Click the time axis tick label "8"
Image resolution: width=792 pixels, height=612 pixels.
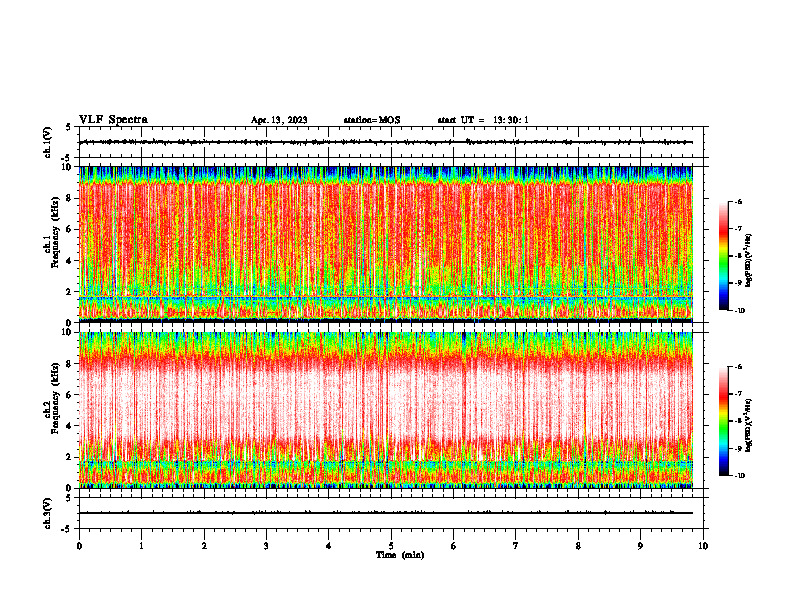(x=578, y=546)
